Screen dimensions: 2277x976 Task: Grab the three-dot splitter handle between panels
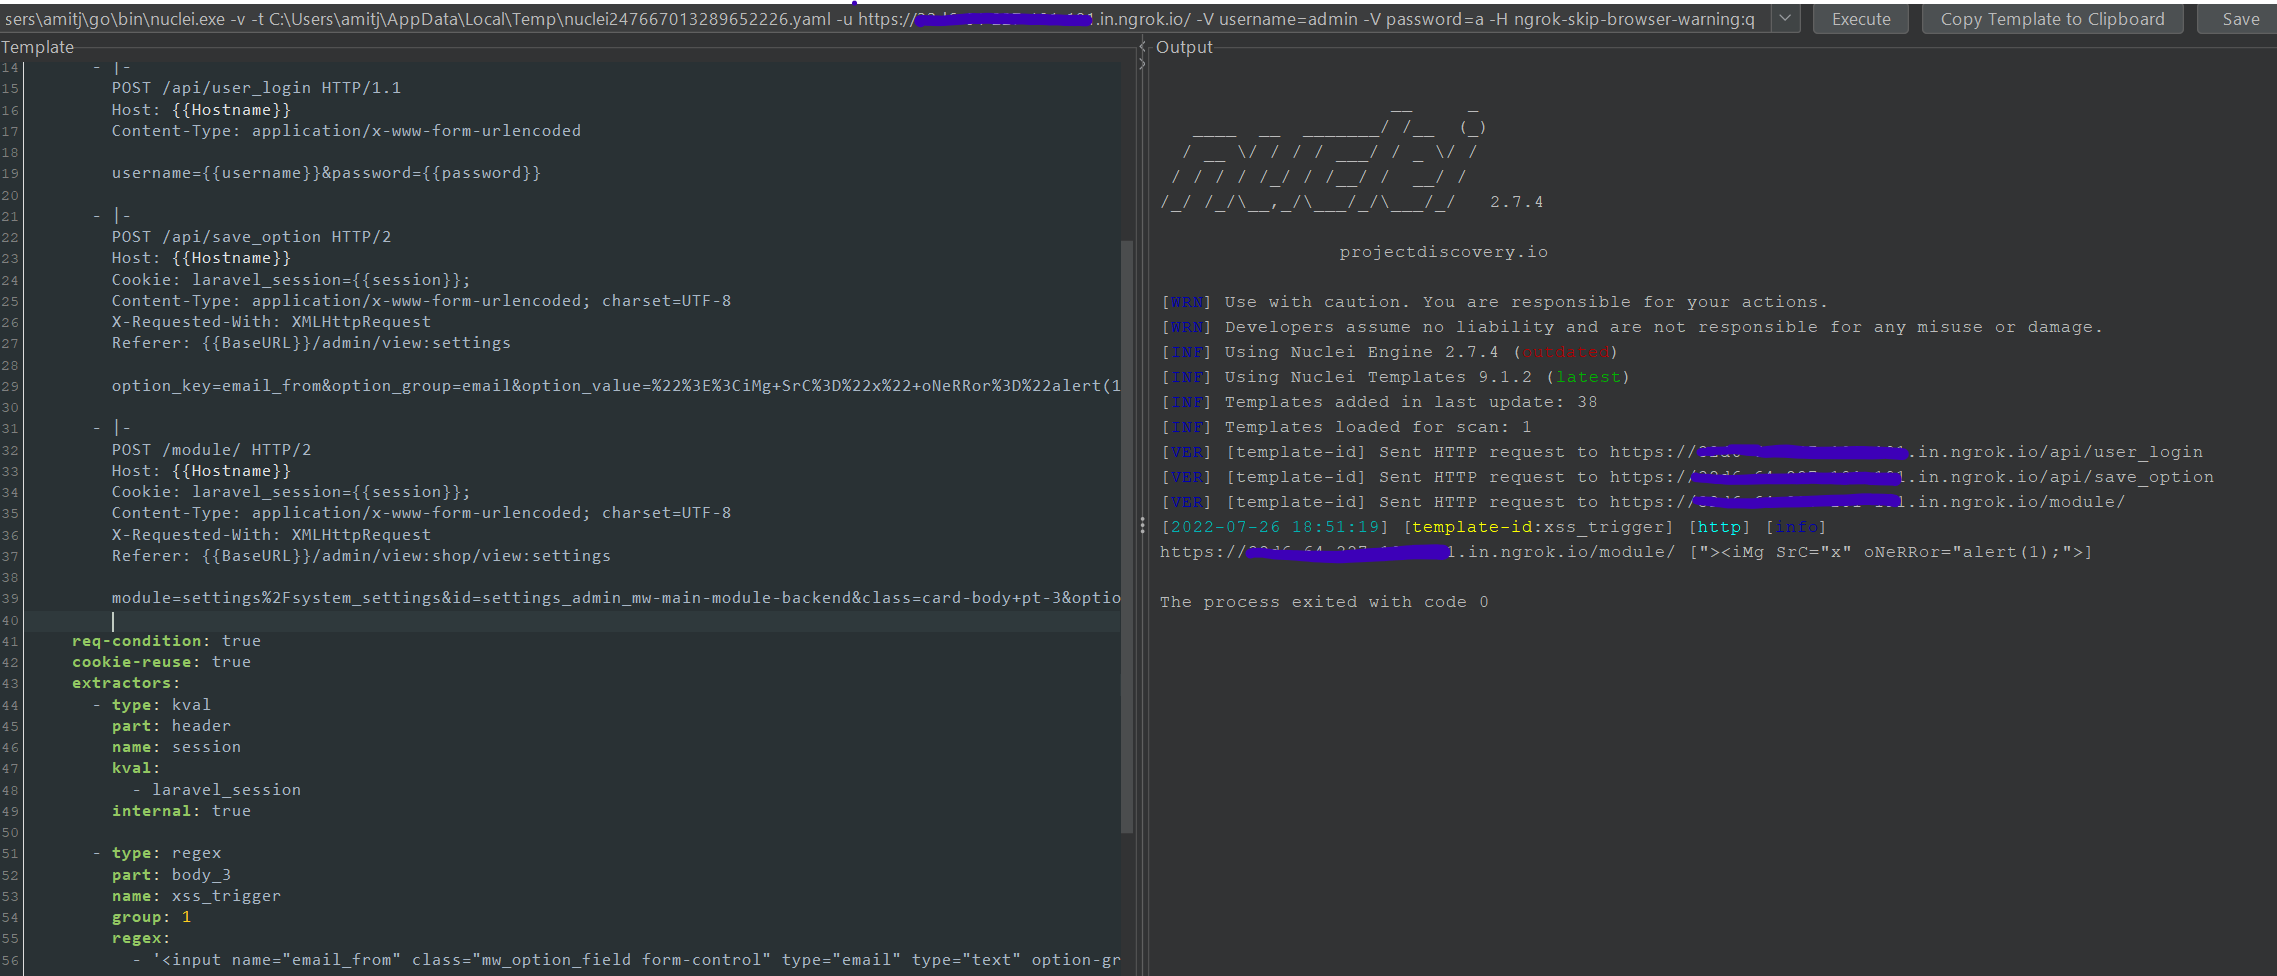1141,525
